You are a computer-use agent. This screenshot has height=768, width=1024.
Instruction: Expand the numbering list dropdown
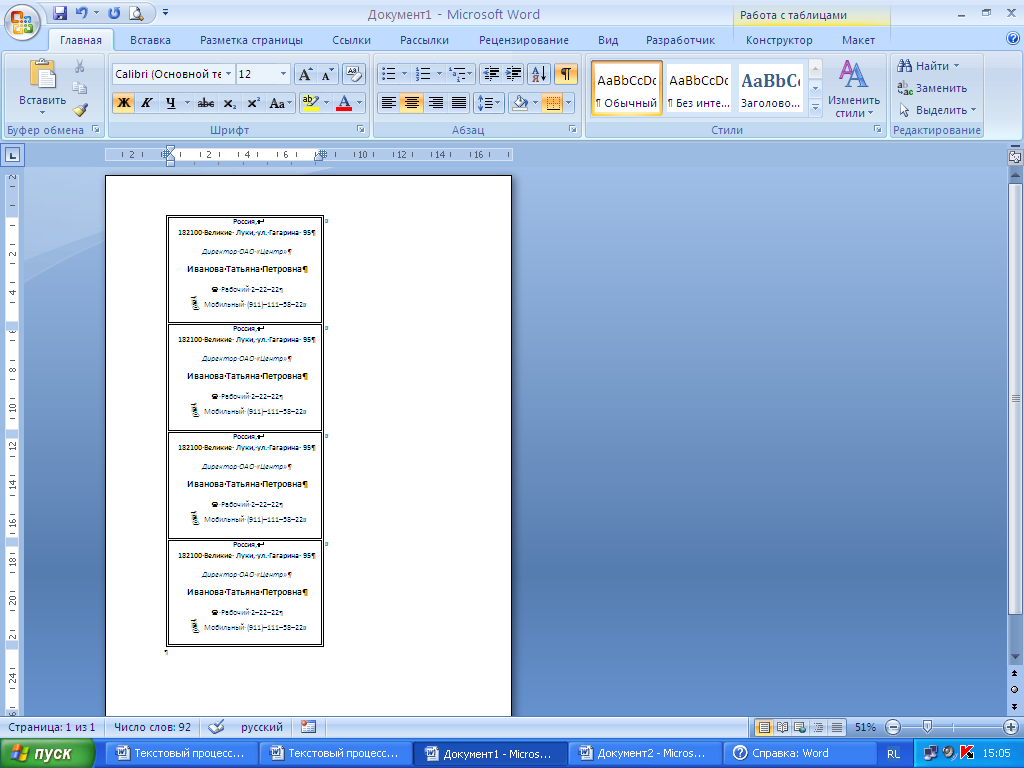pos(440,74)
